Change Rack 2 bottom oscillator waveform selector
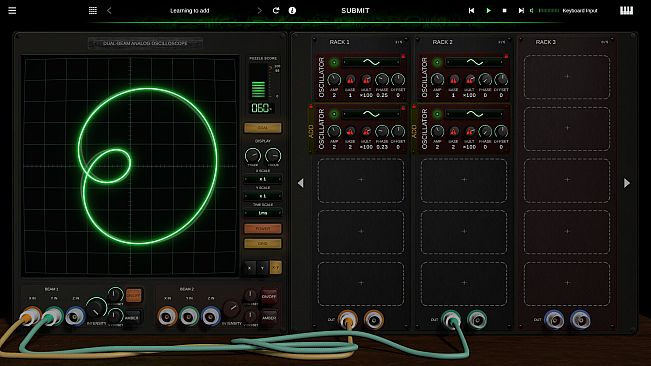 click(474, 114)
